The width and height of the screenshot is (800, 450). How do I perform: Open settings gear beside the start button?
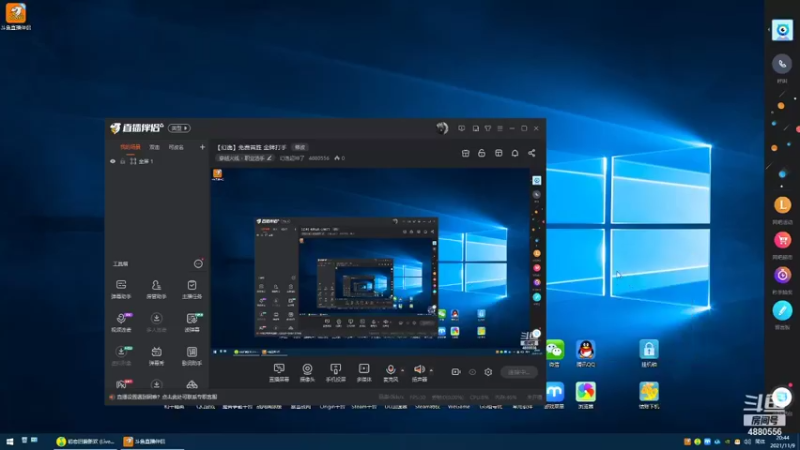click(488, 372)
